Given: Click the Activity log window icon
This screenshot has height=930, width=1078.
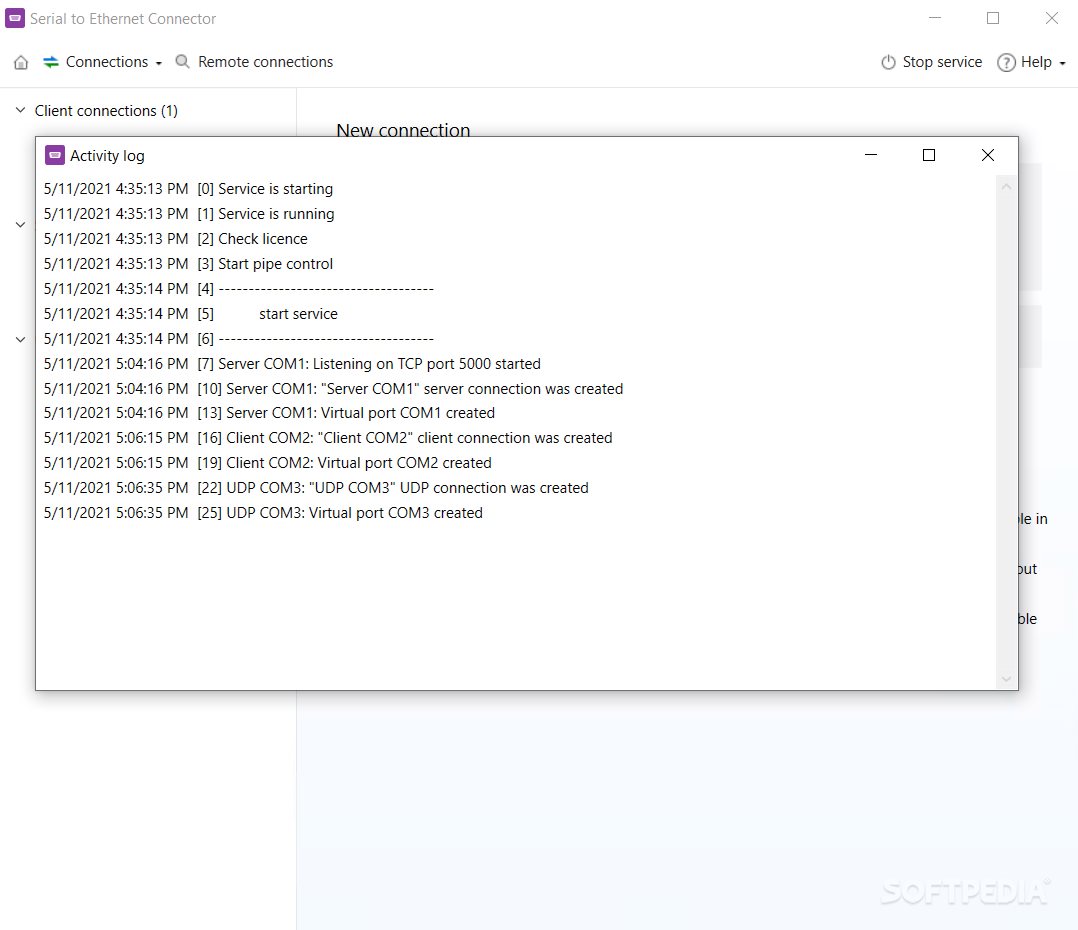Looking at the screenshot, I should (55, 155).
